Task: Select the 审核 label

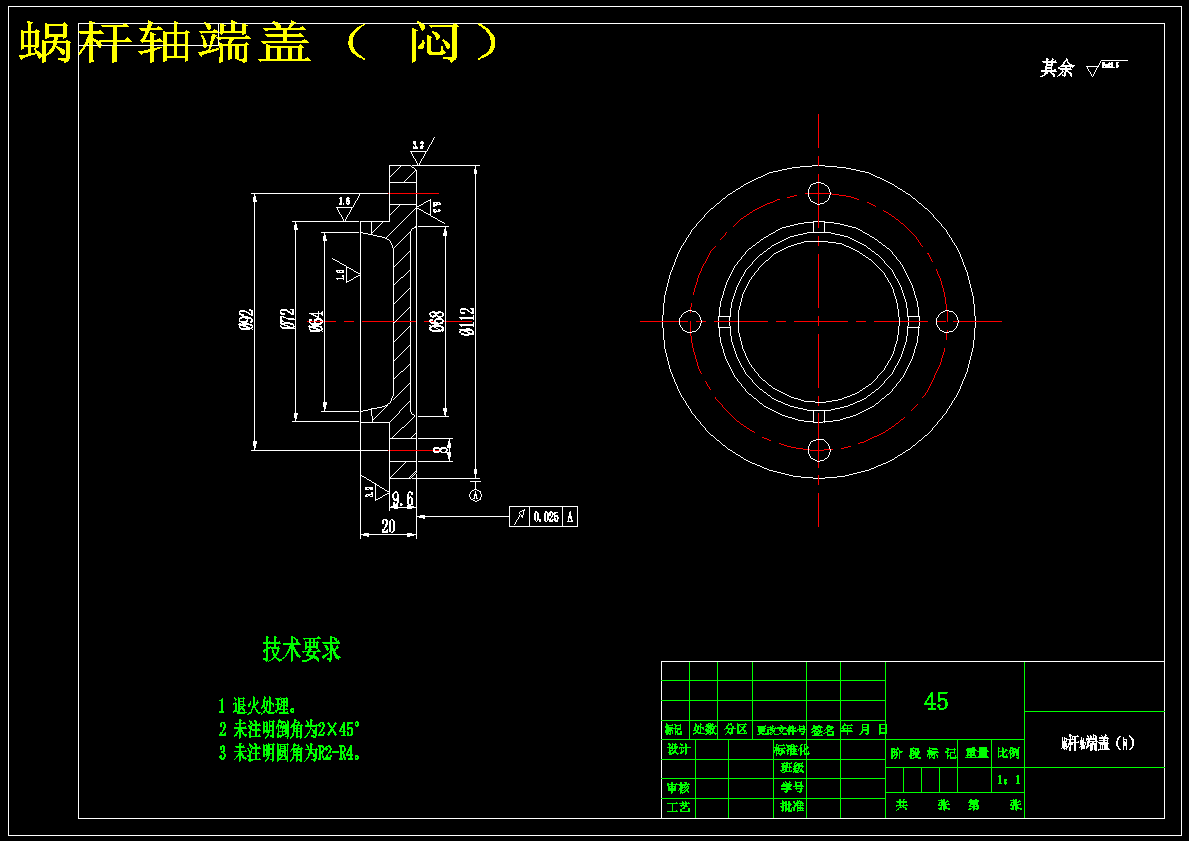Action: 678,788
